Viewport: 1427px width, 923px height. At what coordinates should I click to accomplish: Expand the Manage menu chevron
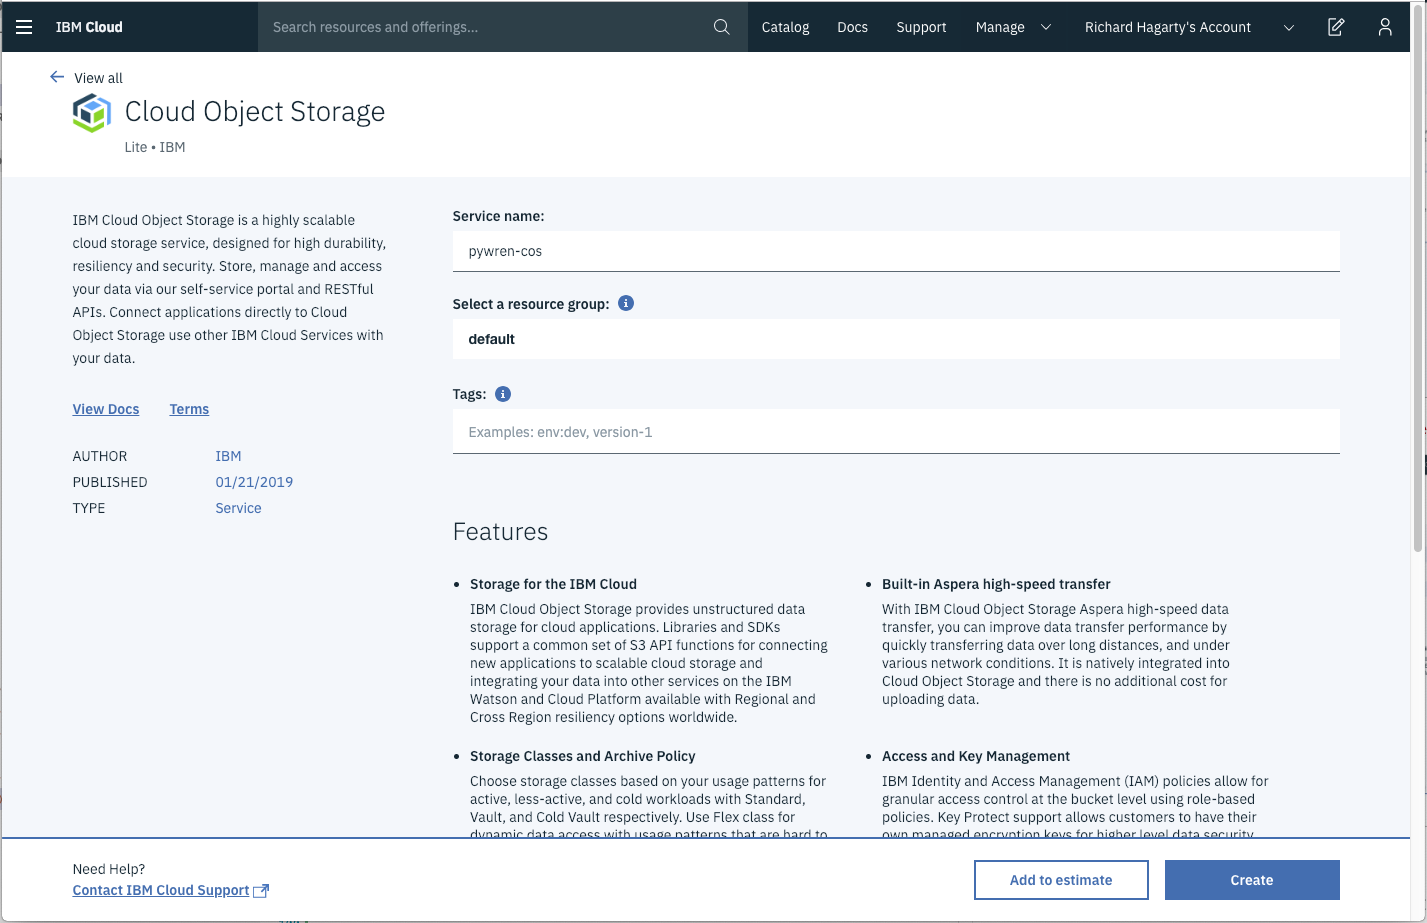pos(1046,27)
